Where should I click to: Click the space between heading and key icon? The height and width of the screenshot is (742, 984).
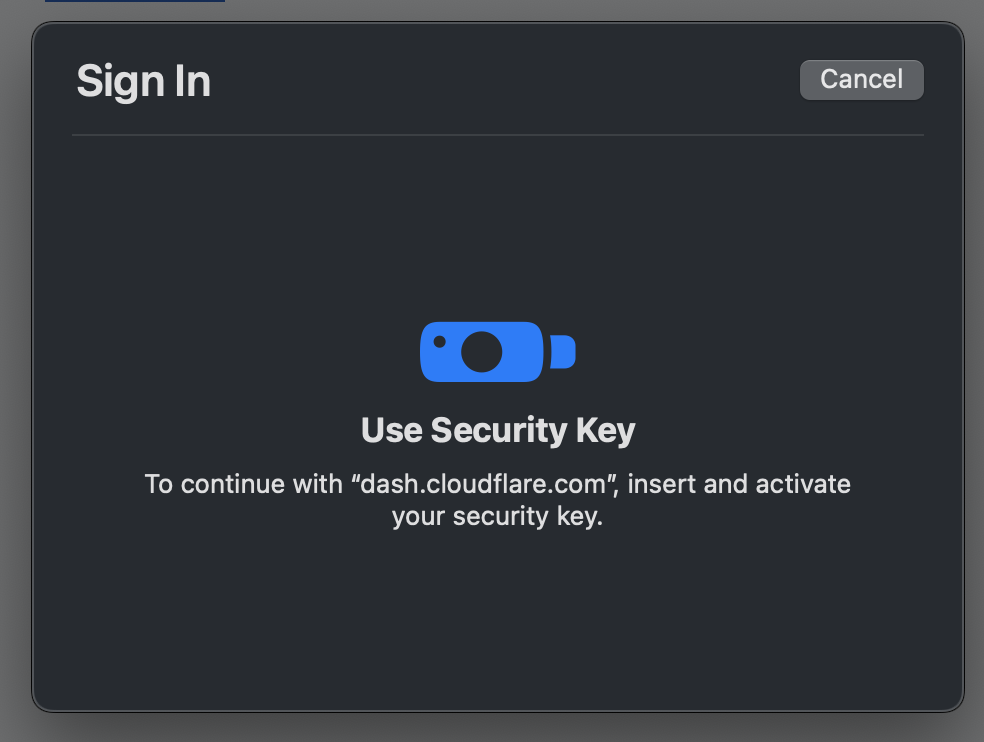[498, 398]
